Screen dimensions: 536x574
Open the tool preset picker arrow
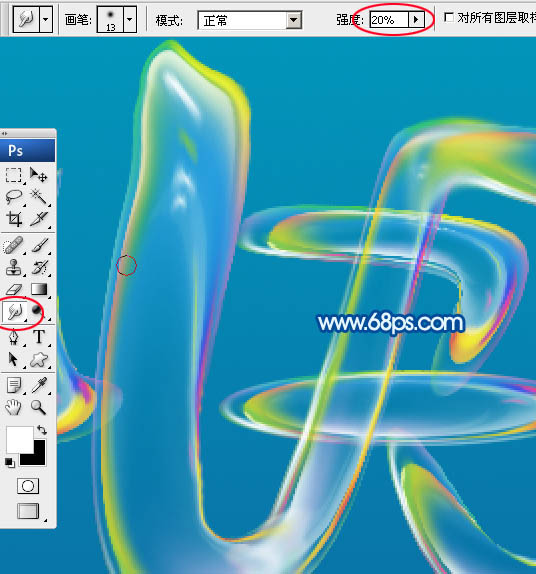(x=45, y=18)
